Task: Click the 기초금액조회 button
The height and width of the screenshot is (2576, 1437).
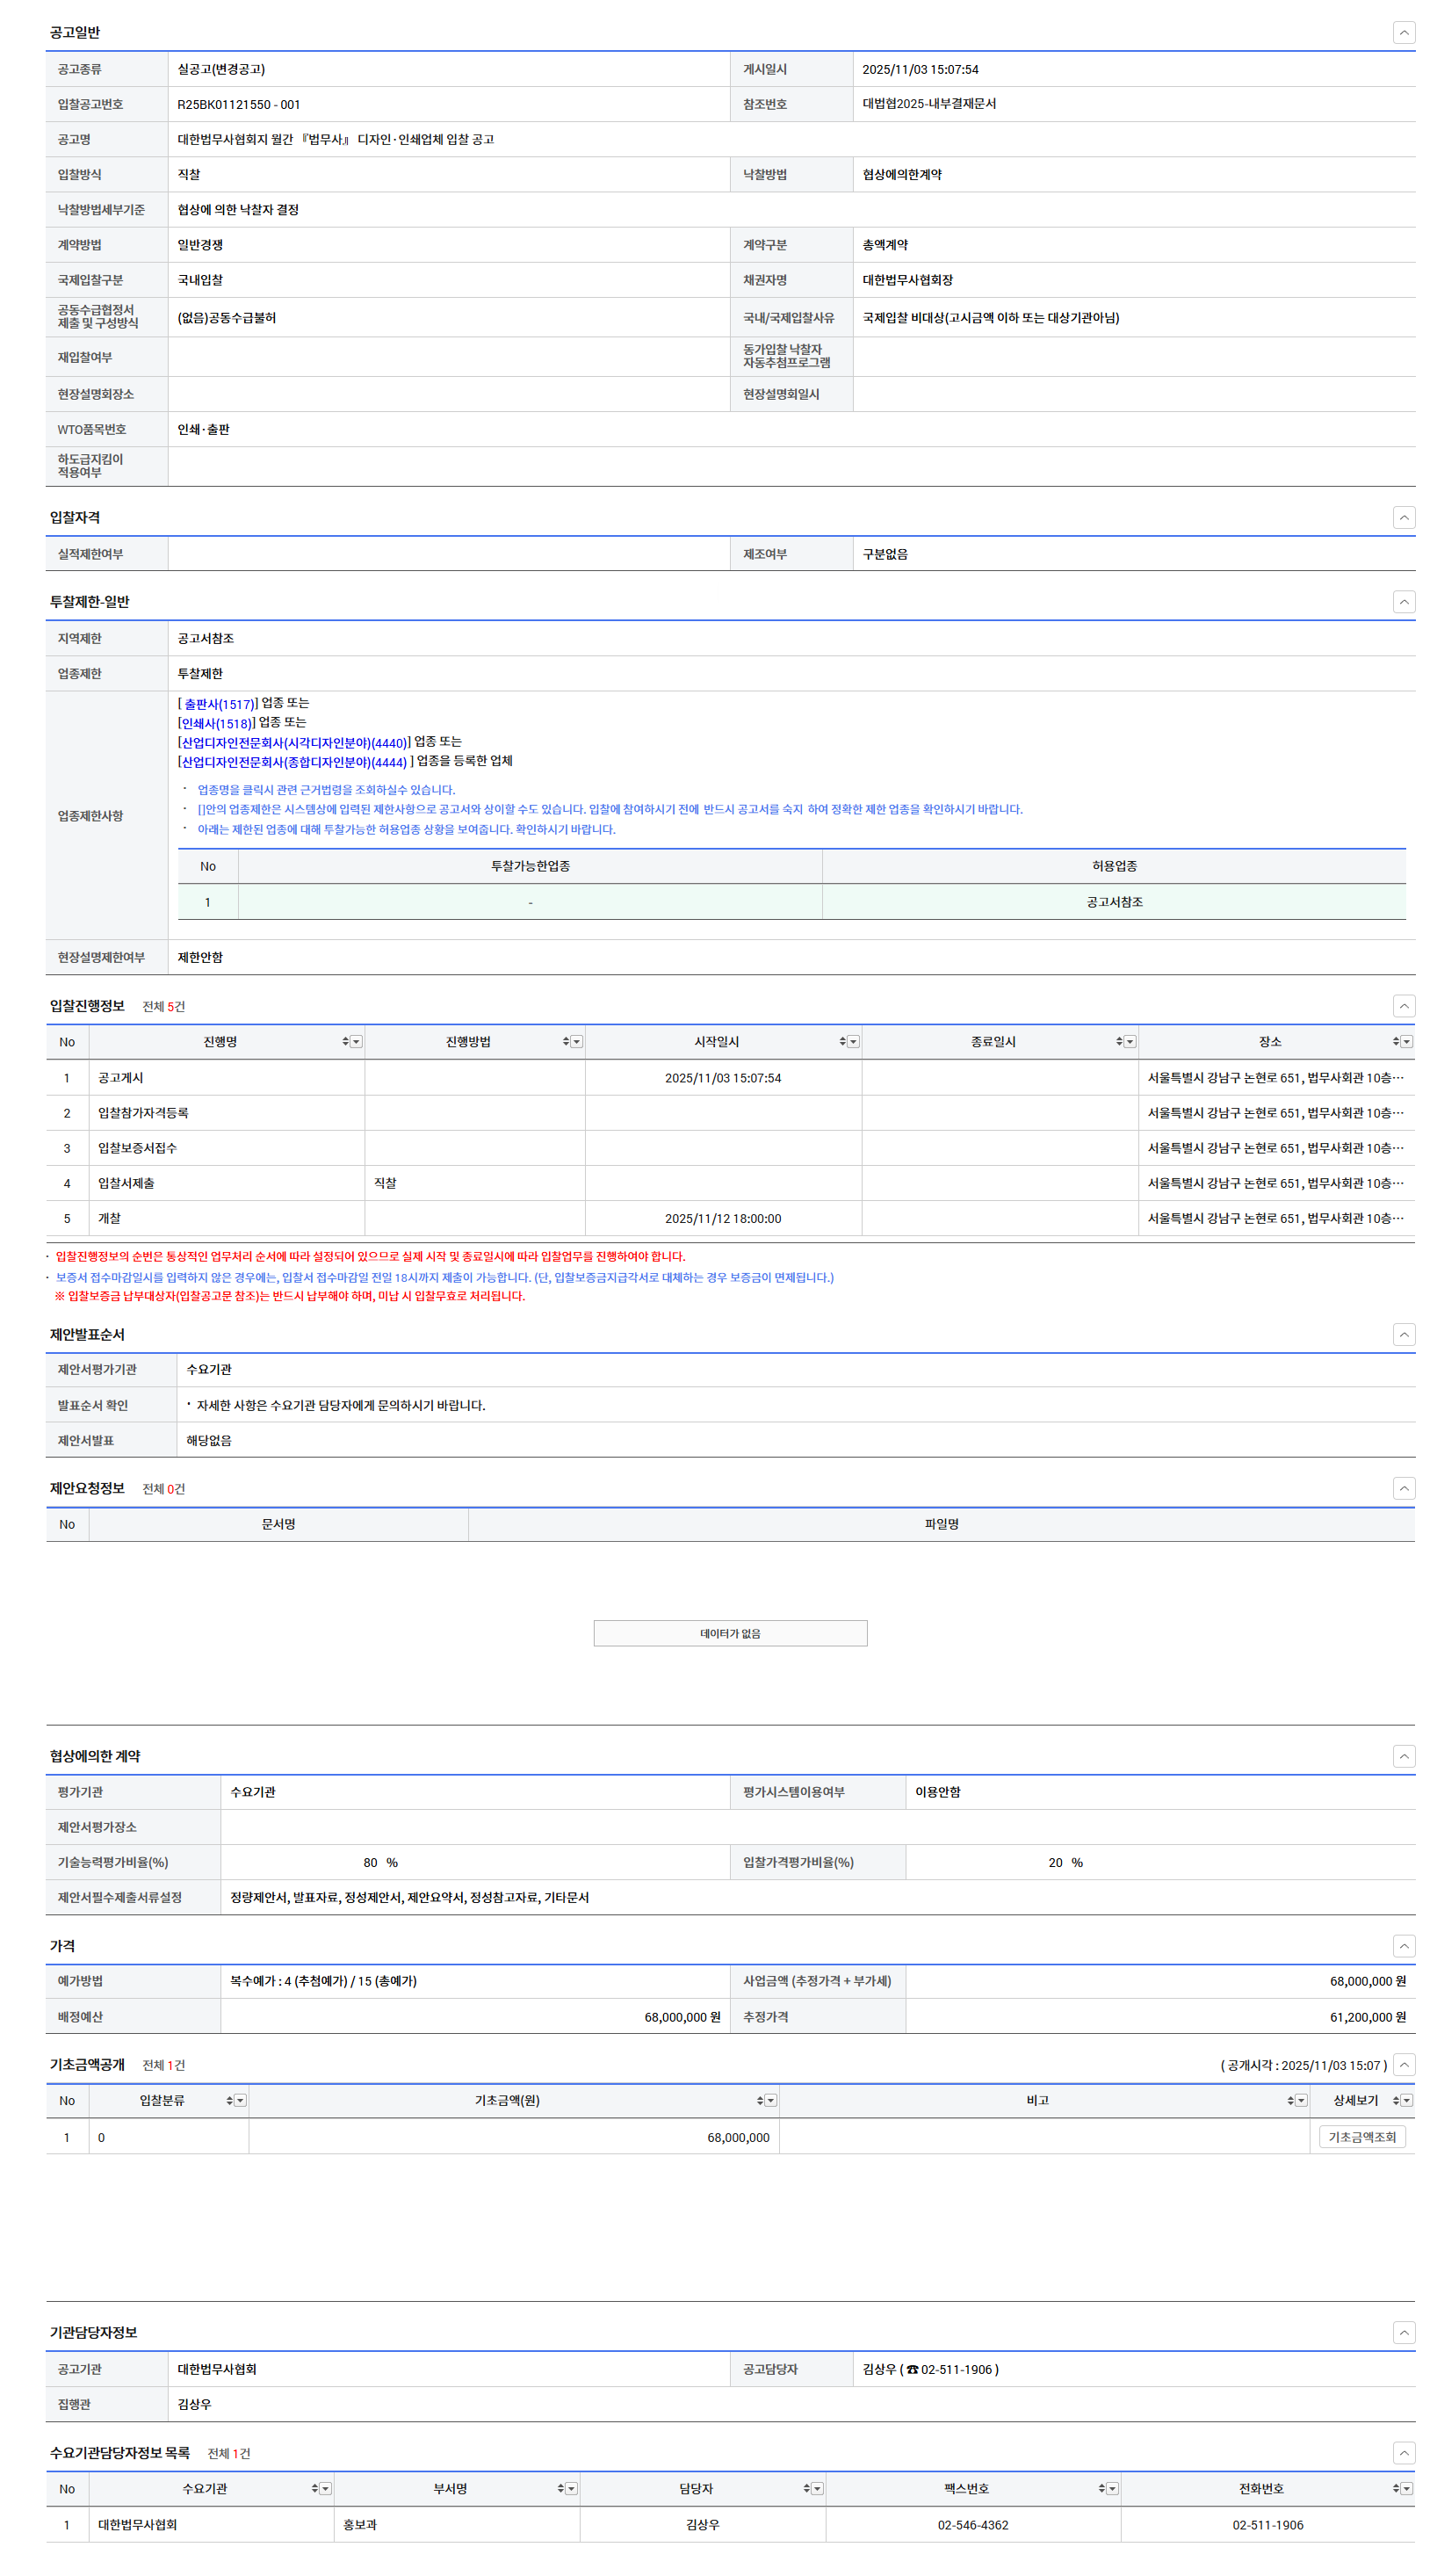Action: pos(1361,2137)
